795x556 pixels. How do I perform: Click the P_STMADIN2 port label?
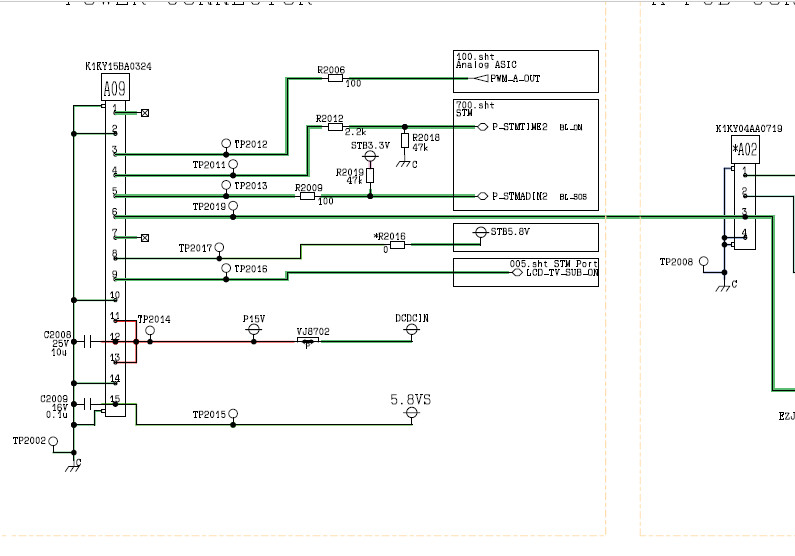click(x=520, y=196)
